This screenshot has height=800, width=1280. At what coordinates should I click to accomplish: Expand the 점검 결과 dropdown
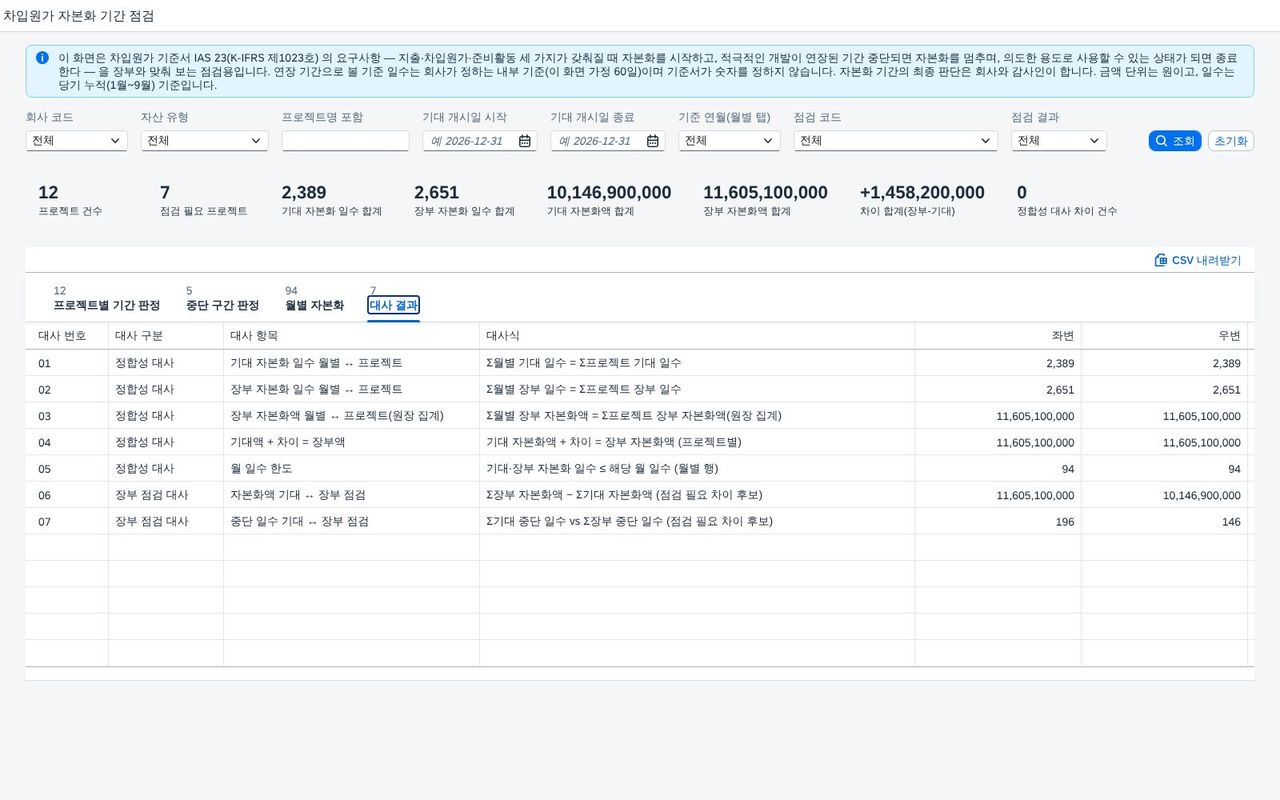click(x=1058, y=141)
